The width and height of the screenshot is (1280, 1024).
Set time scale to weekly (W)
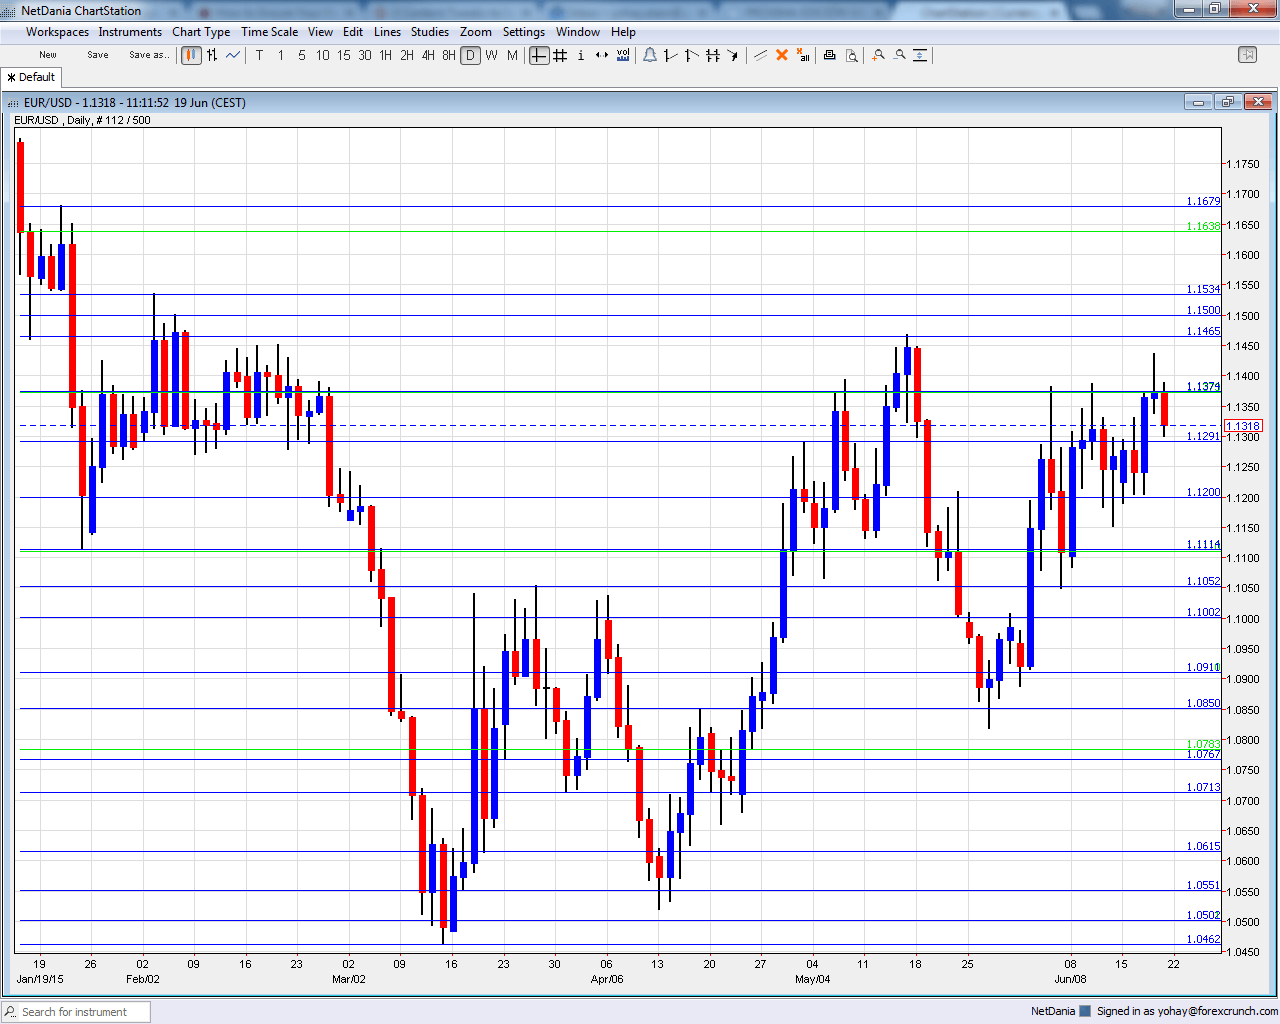click(491, 55)
